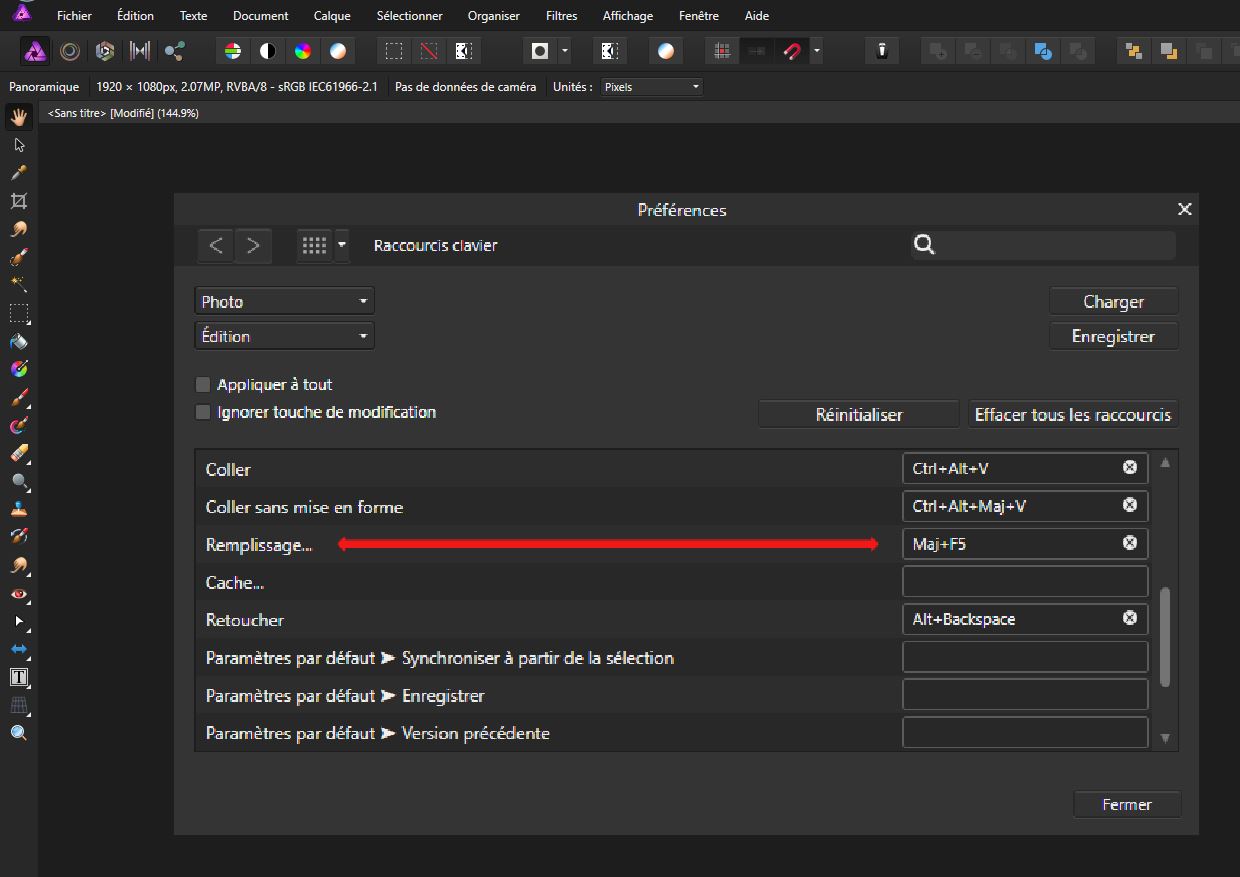
Task: Select the Hand view tool
Action: point(19,116)
